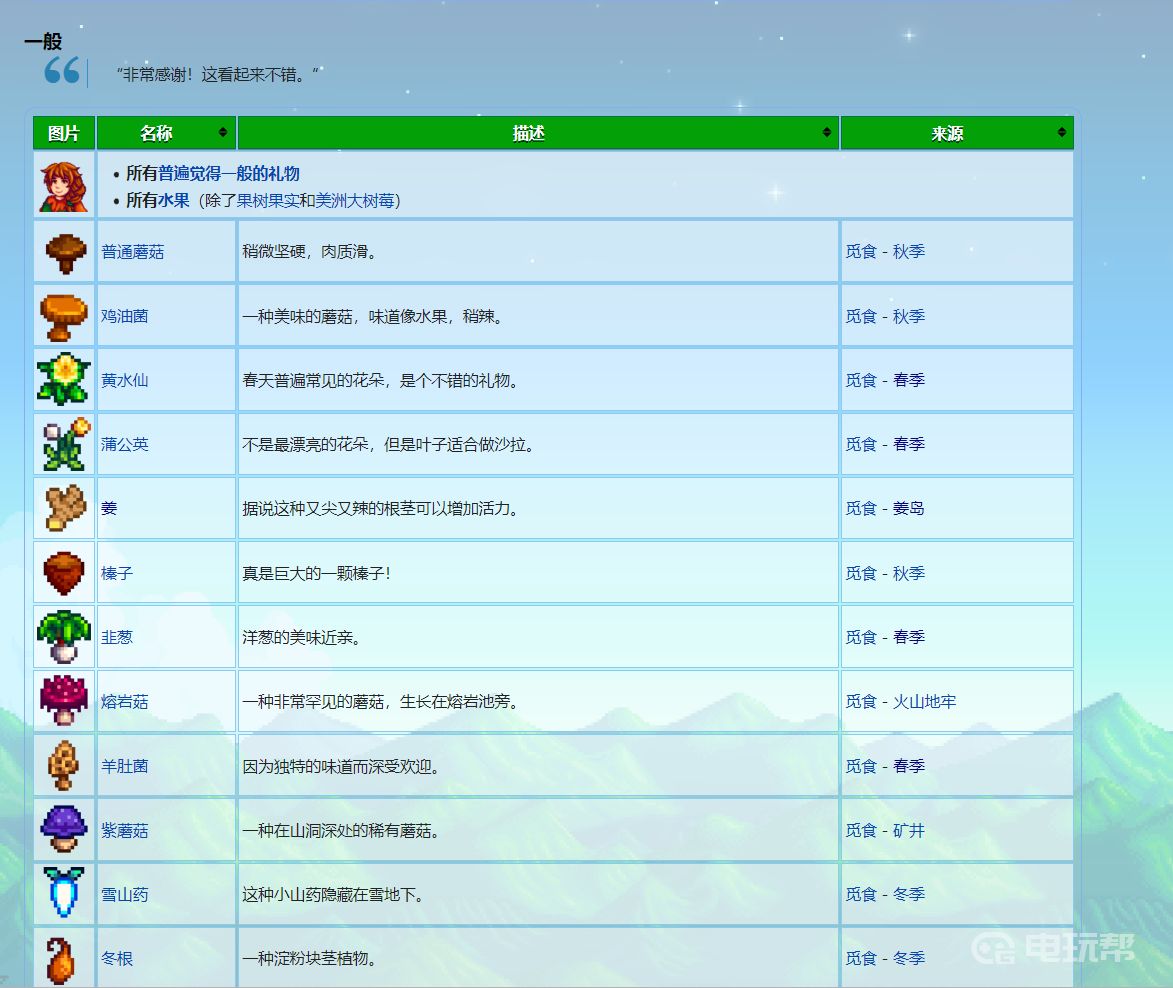Sort table by 名称 column header
This screenshot has height=988, width=1173.
(x=166, y=133)
